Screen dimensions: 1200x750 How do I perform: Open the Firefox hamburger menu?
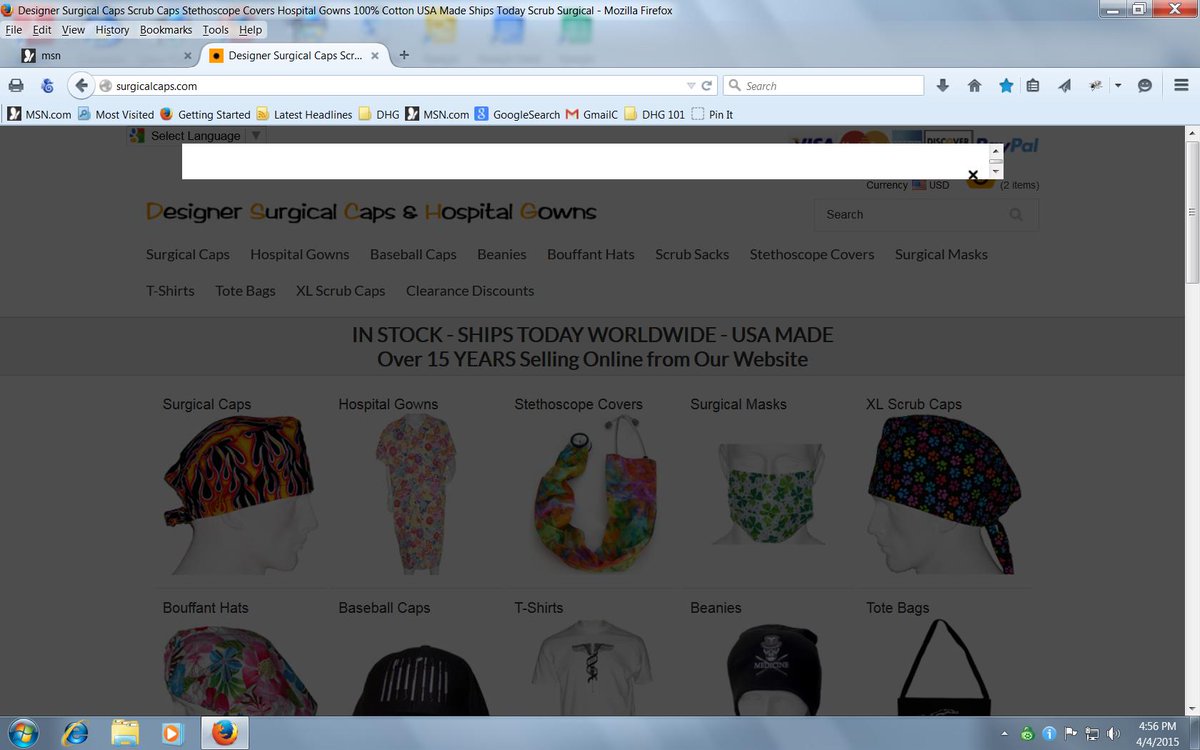click(1181, 86)
